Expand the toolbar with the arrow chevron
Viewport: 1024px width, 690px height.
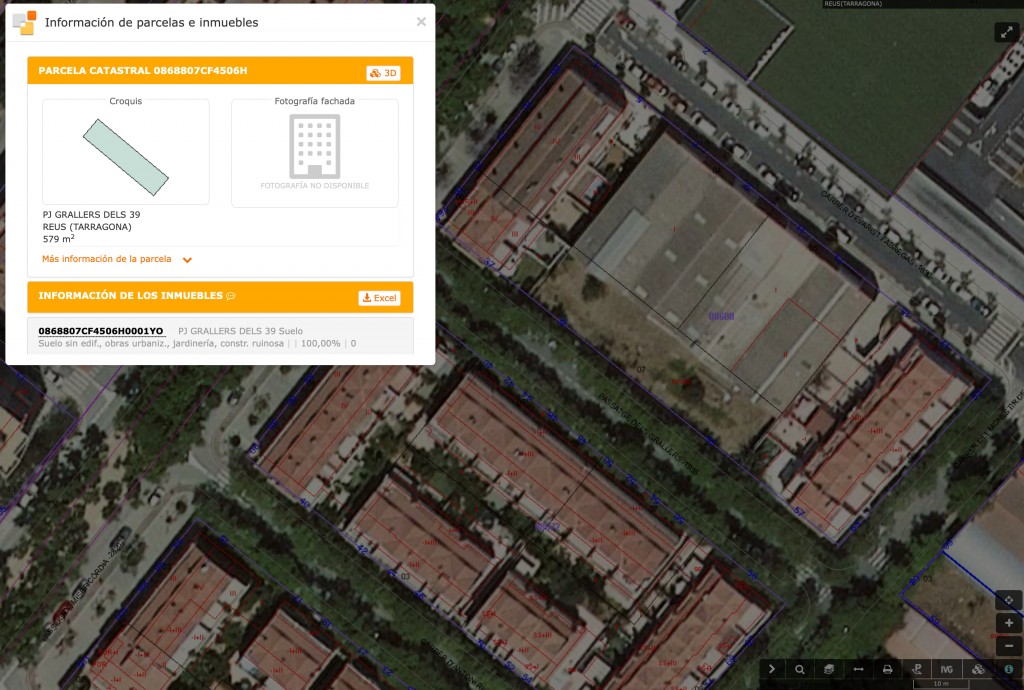tap(772, 668)
